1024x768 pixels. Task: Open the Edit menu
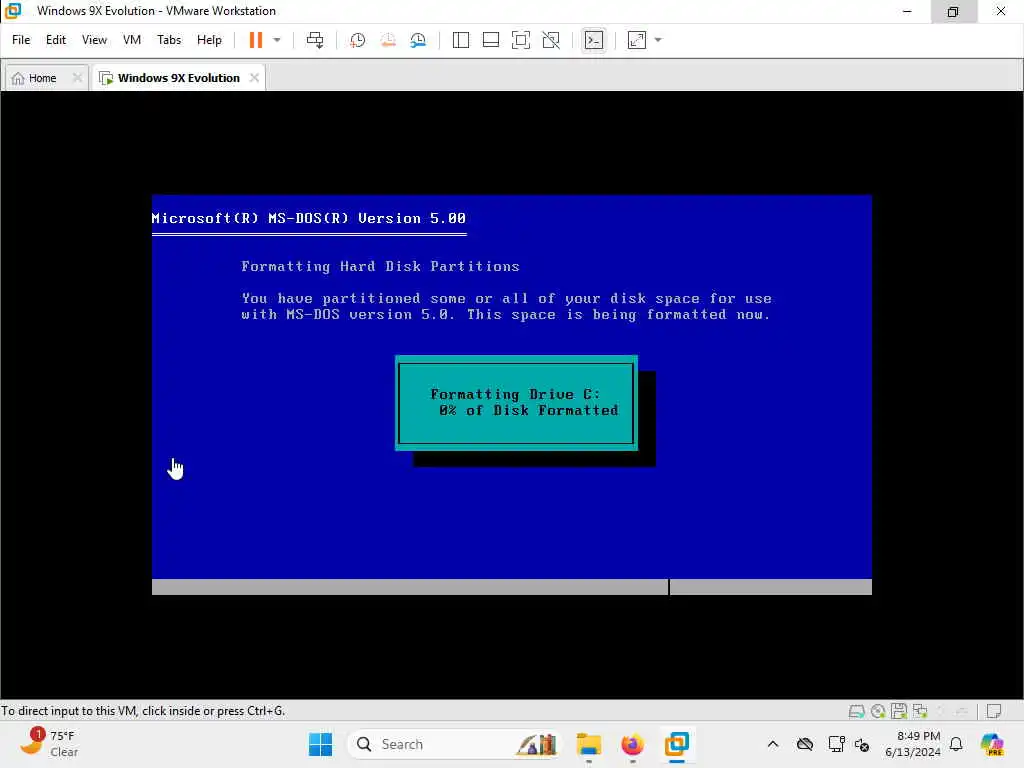tap(56, 40)
